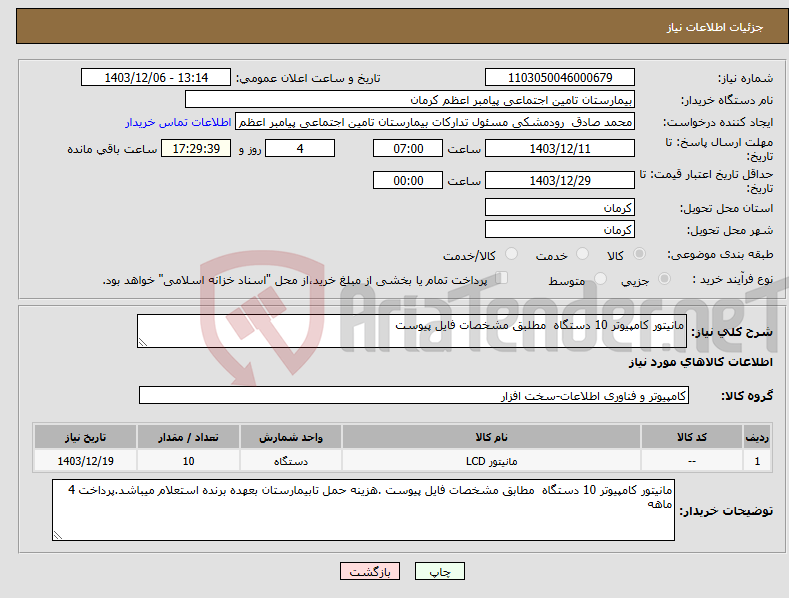Select the کالا/خدمت radio button
The width and height of the screenshot is (789, 598).
511,254
